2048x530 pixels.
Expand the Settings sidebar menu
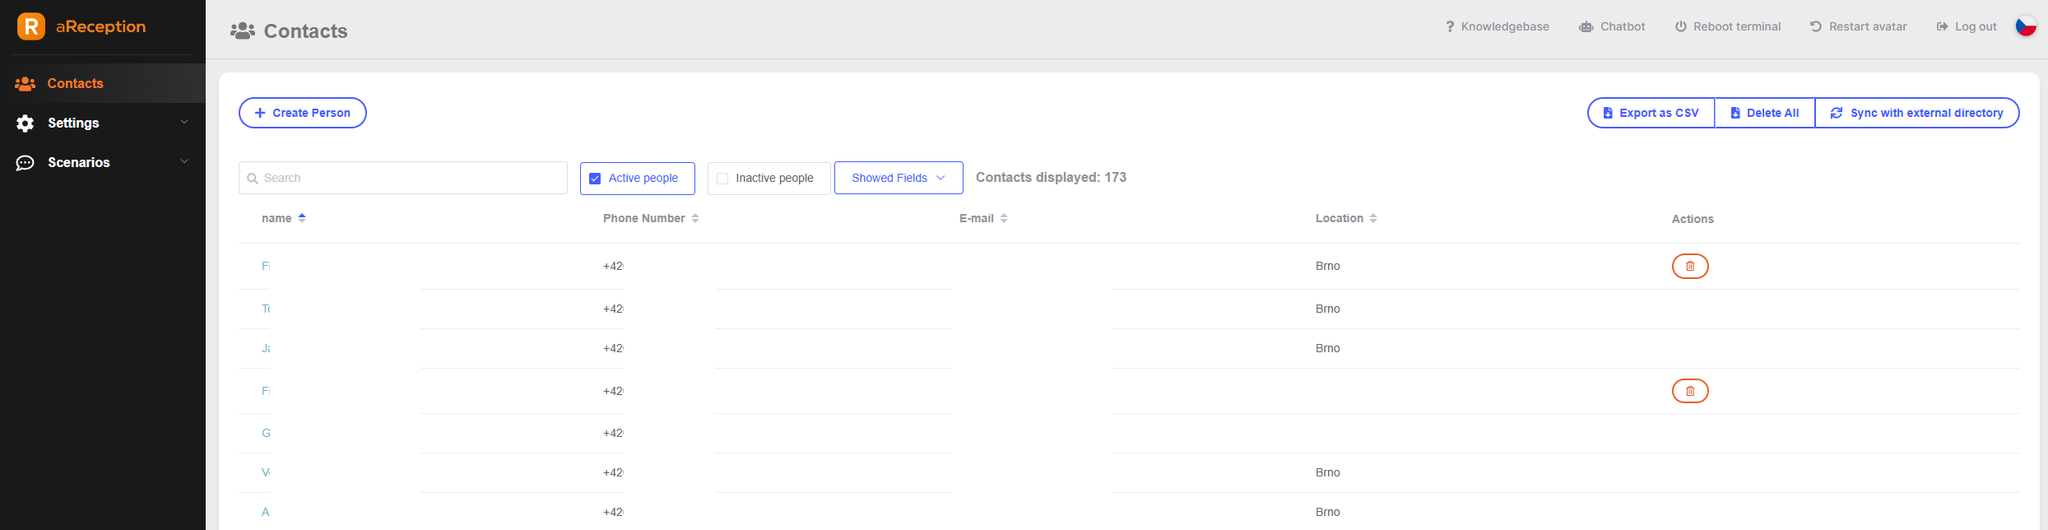click(x=102, y=123)
